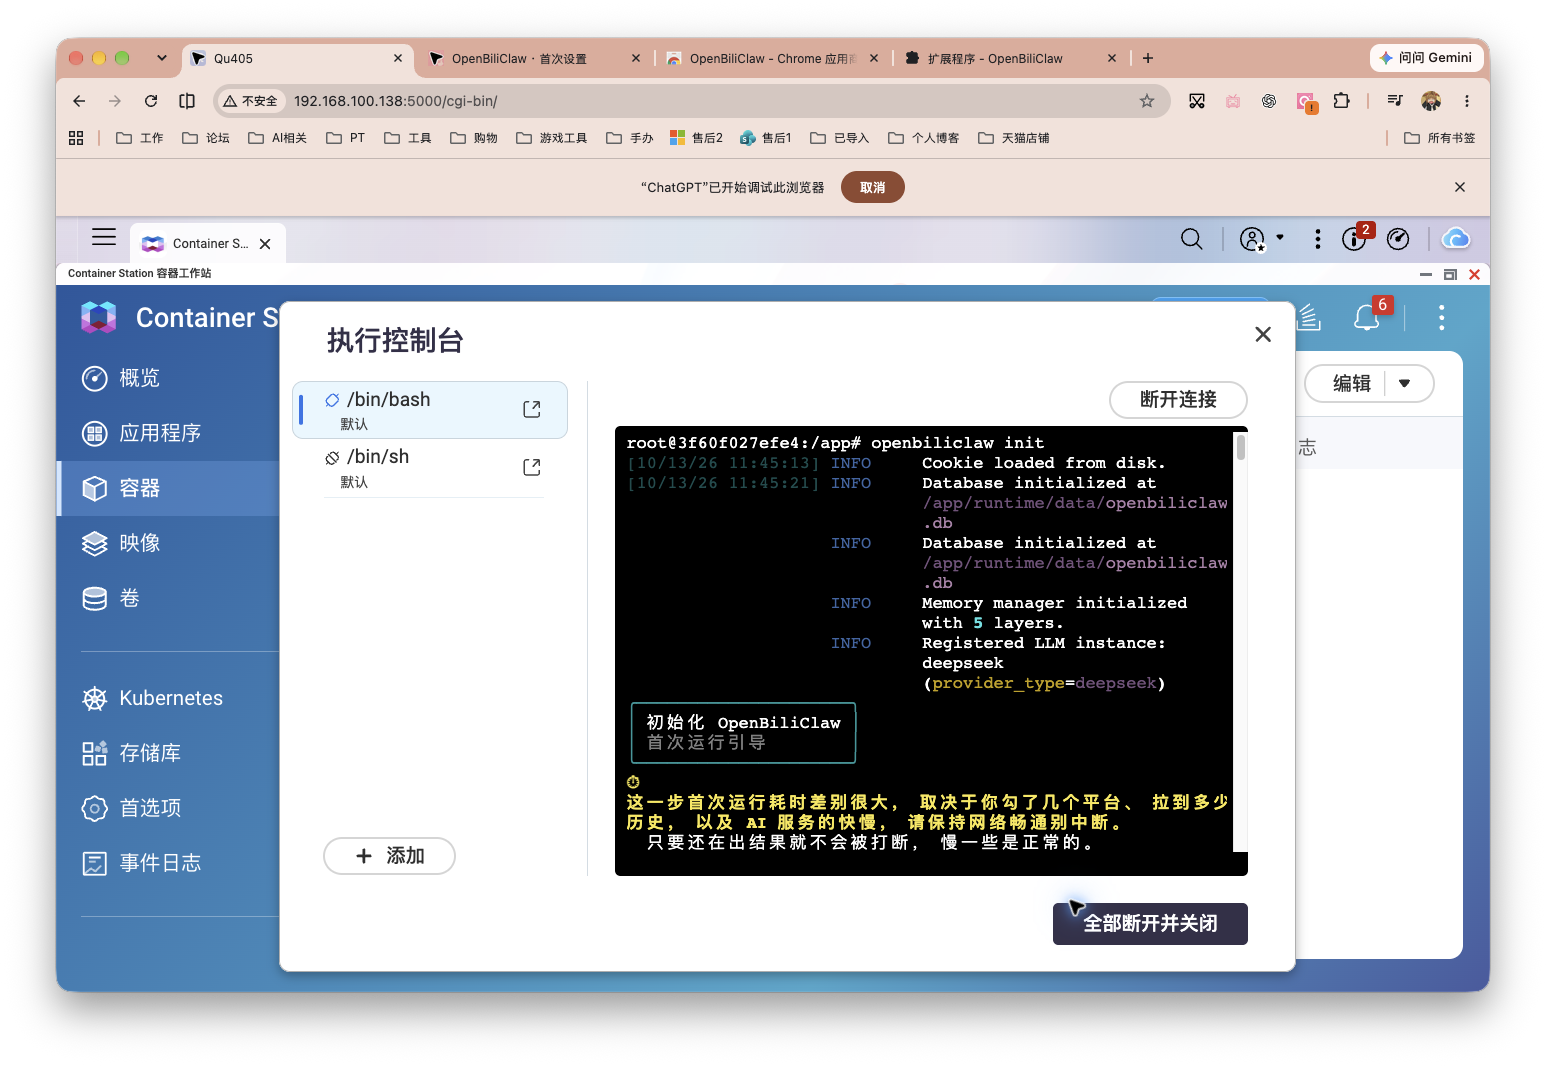Switch to OpenBiliClaw Chrome 应用 tab
The height and width of the screenshot is (1066, 1546).
point(773,59)
